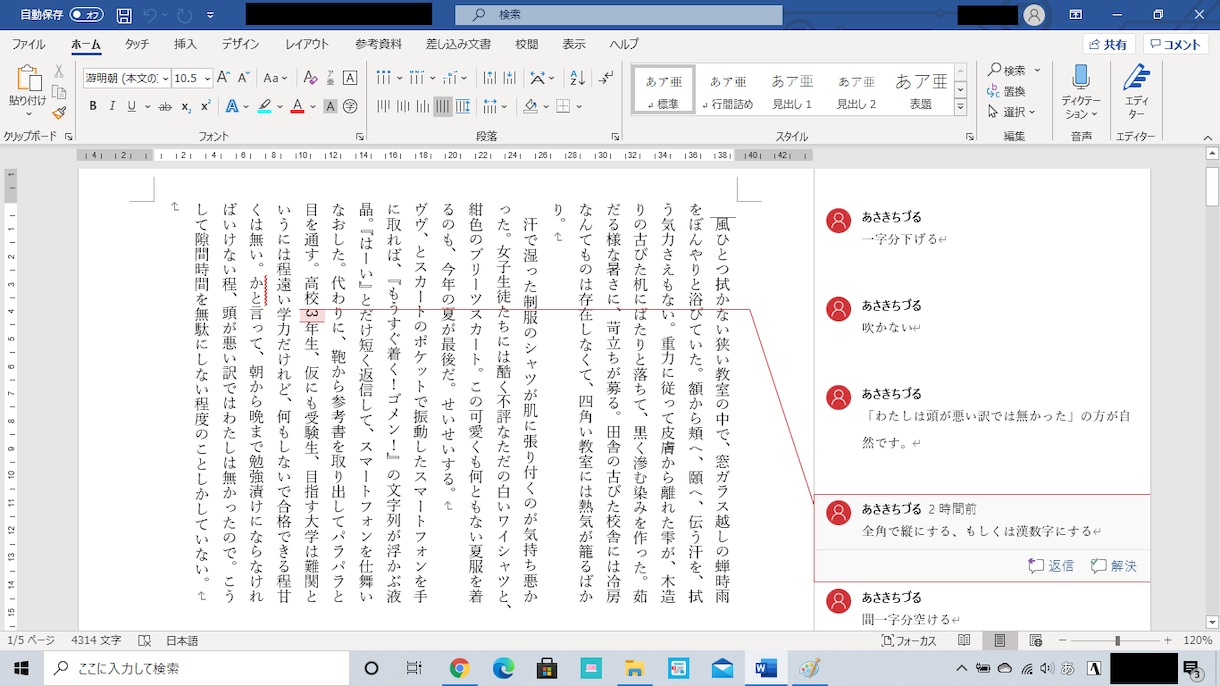Click the Save icon in title bar

click(x=123, y=15)
